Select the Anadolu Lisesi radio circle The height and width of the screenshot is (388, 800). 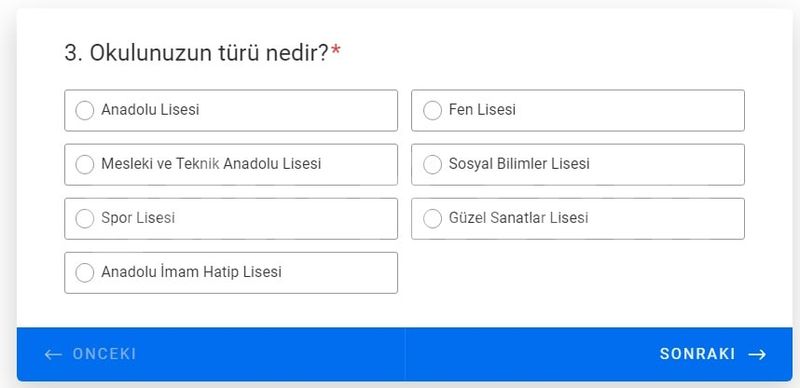tap(85, 110)
